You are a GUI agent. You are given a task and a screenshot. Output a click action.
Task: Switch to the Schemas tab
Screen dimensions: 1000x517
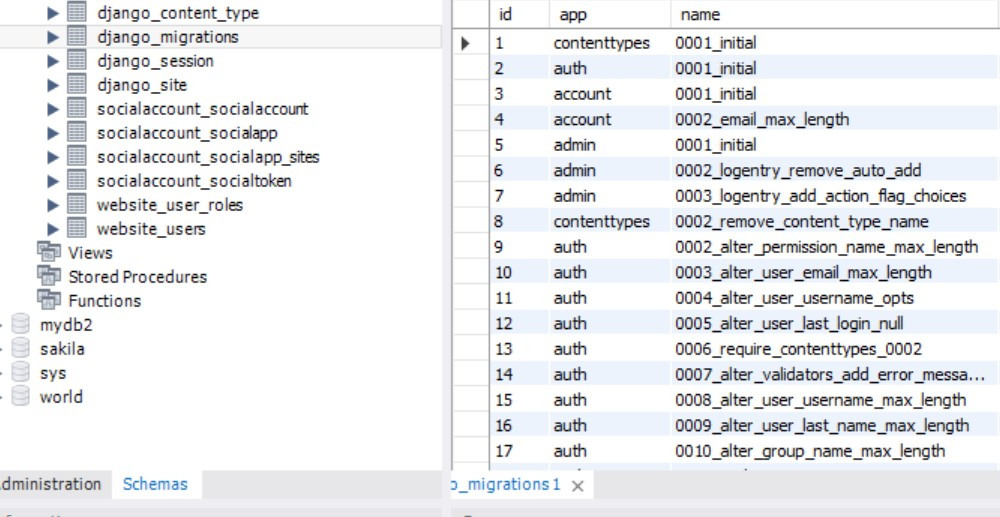point(155,484)
